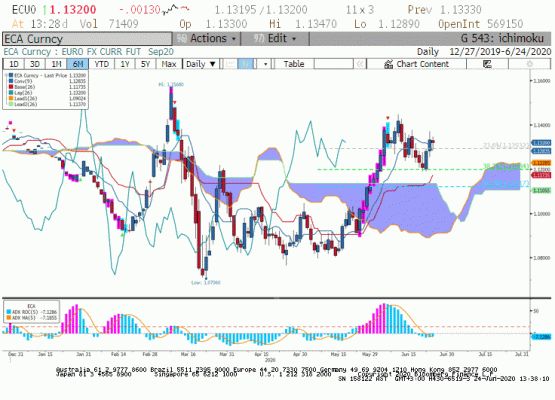
Task: Click the ADX ROC(5) legend marker
Action: (9, 312)
